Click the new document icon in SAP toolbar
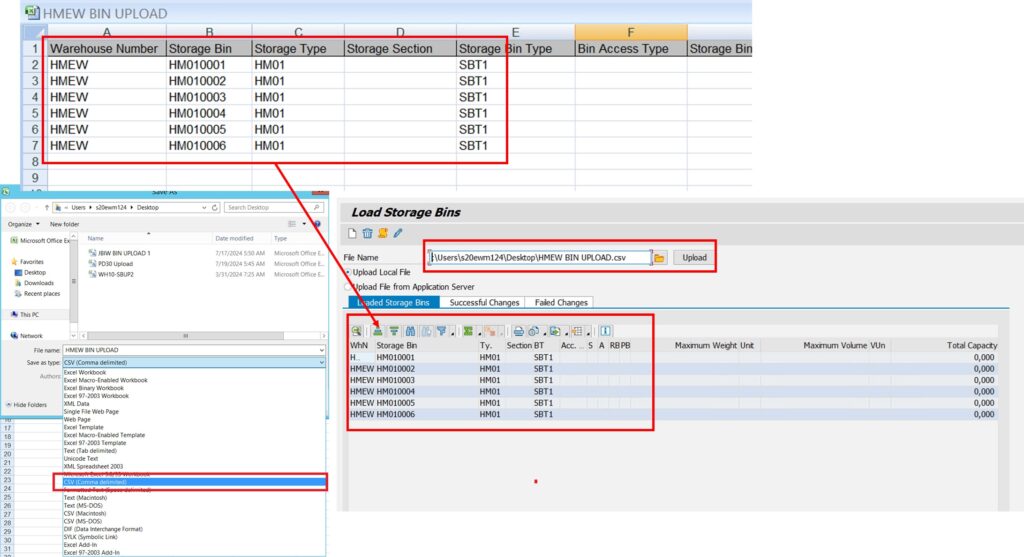This screenshot has width=1024, height=557. pos(352,234)
